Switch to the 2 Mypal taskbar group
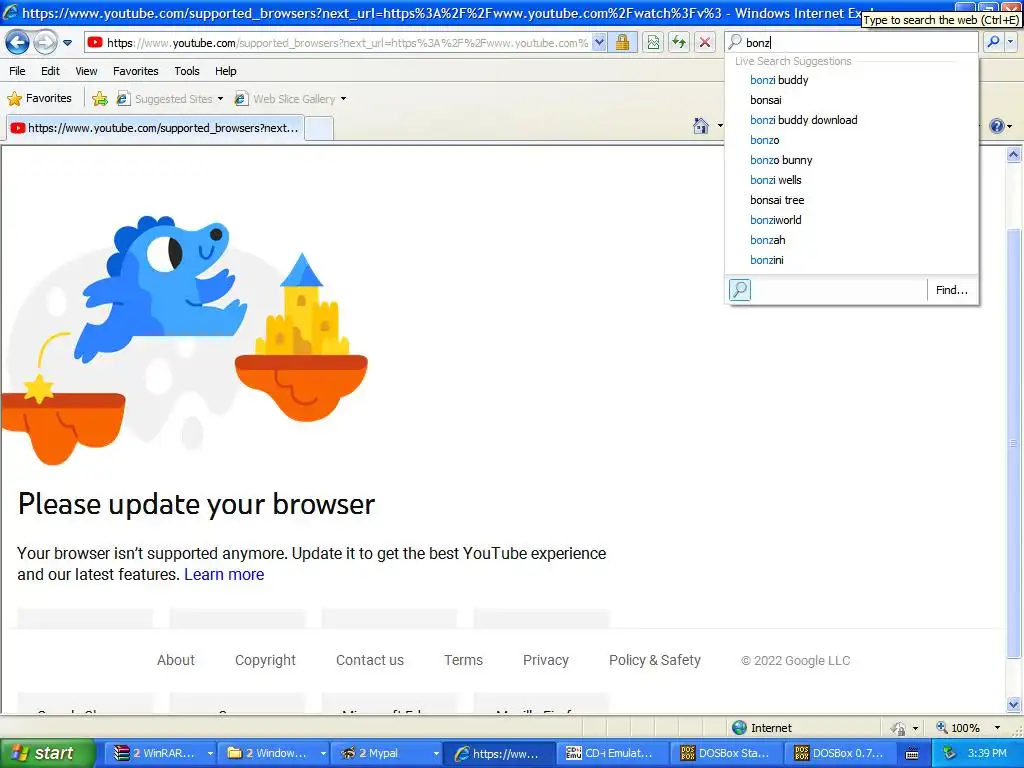Image resolution: width=1024 pixels, height=768 pixels. pyautogui.click(x=387, y=753)
